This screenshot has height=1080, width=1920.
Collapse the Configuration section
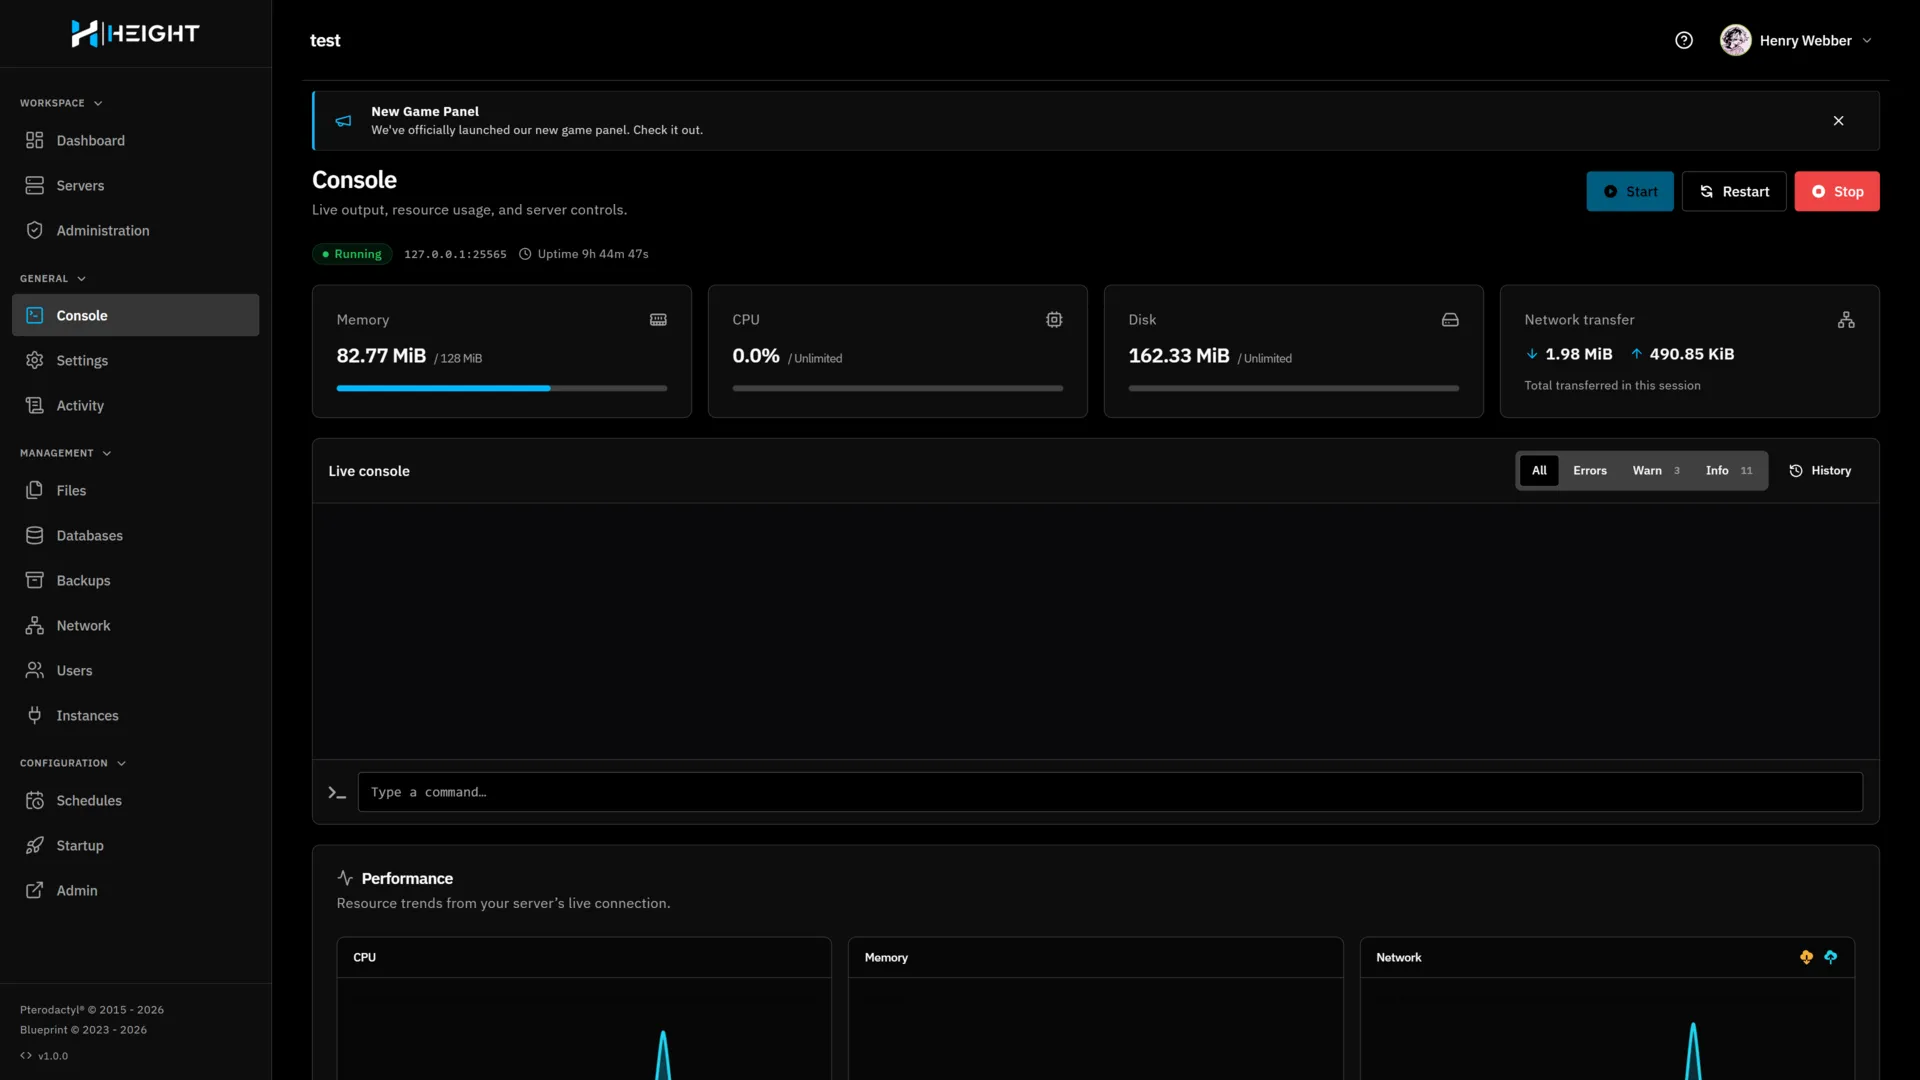point(73,763)
